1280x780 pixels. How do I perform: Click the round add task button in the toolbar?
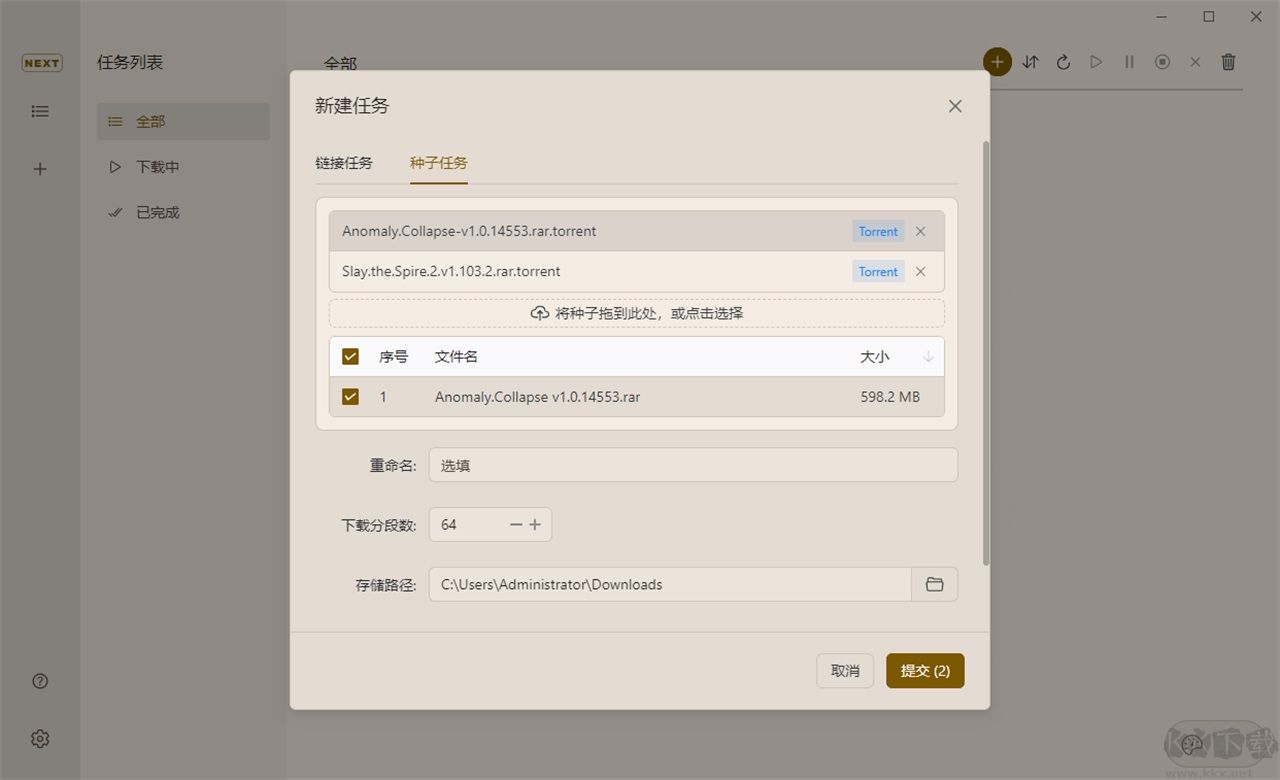click(x=997, y=62)
